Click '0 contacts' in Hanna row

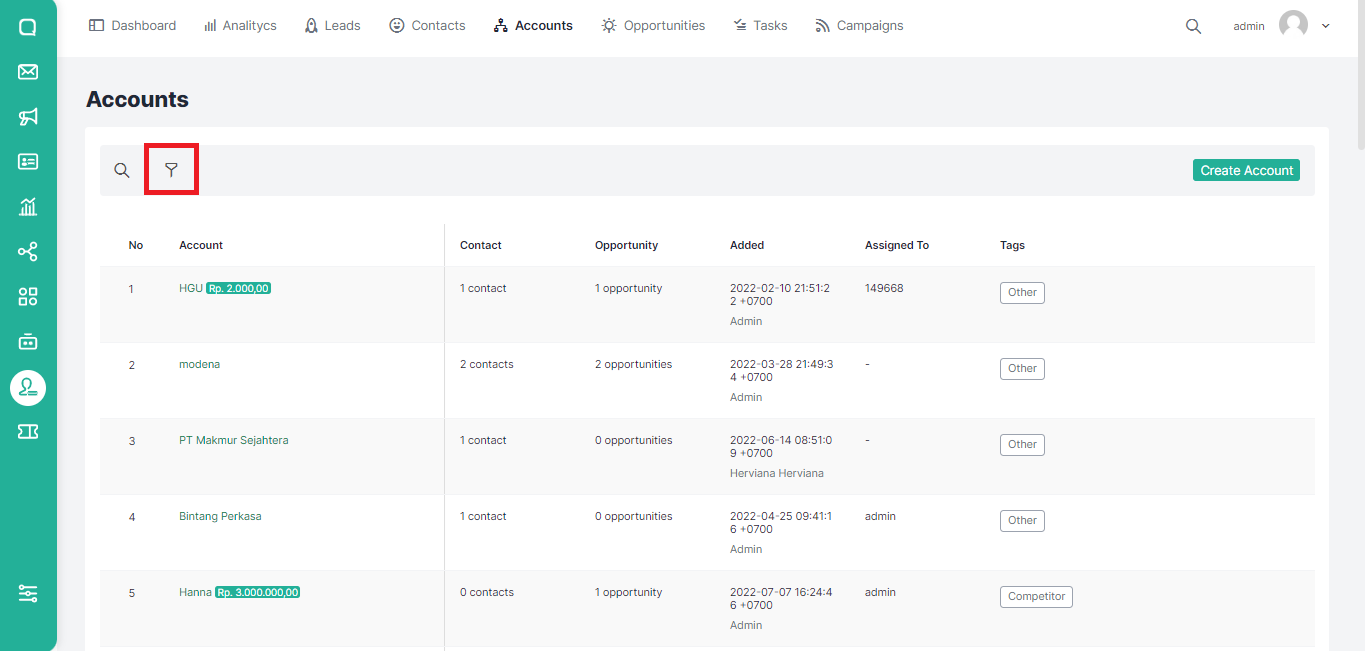click(487, 592)
